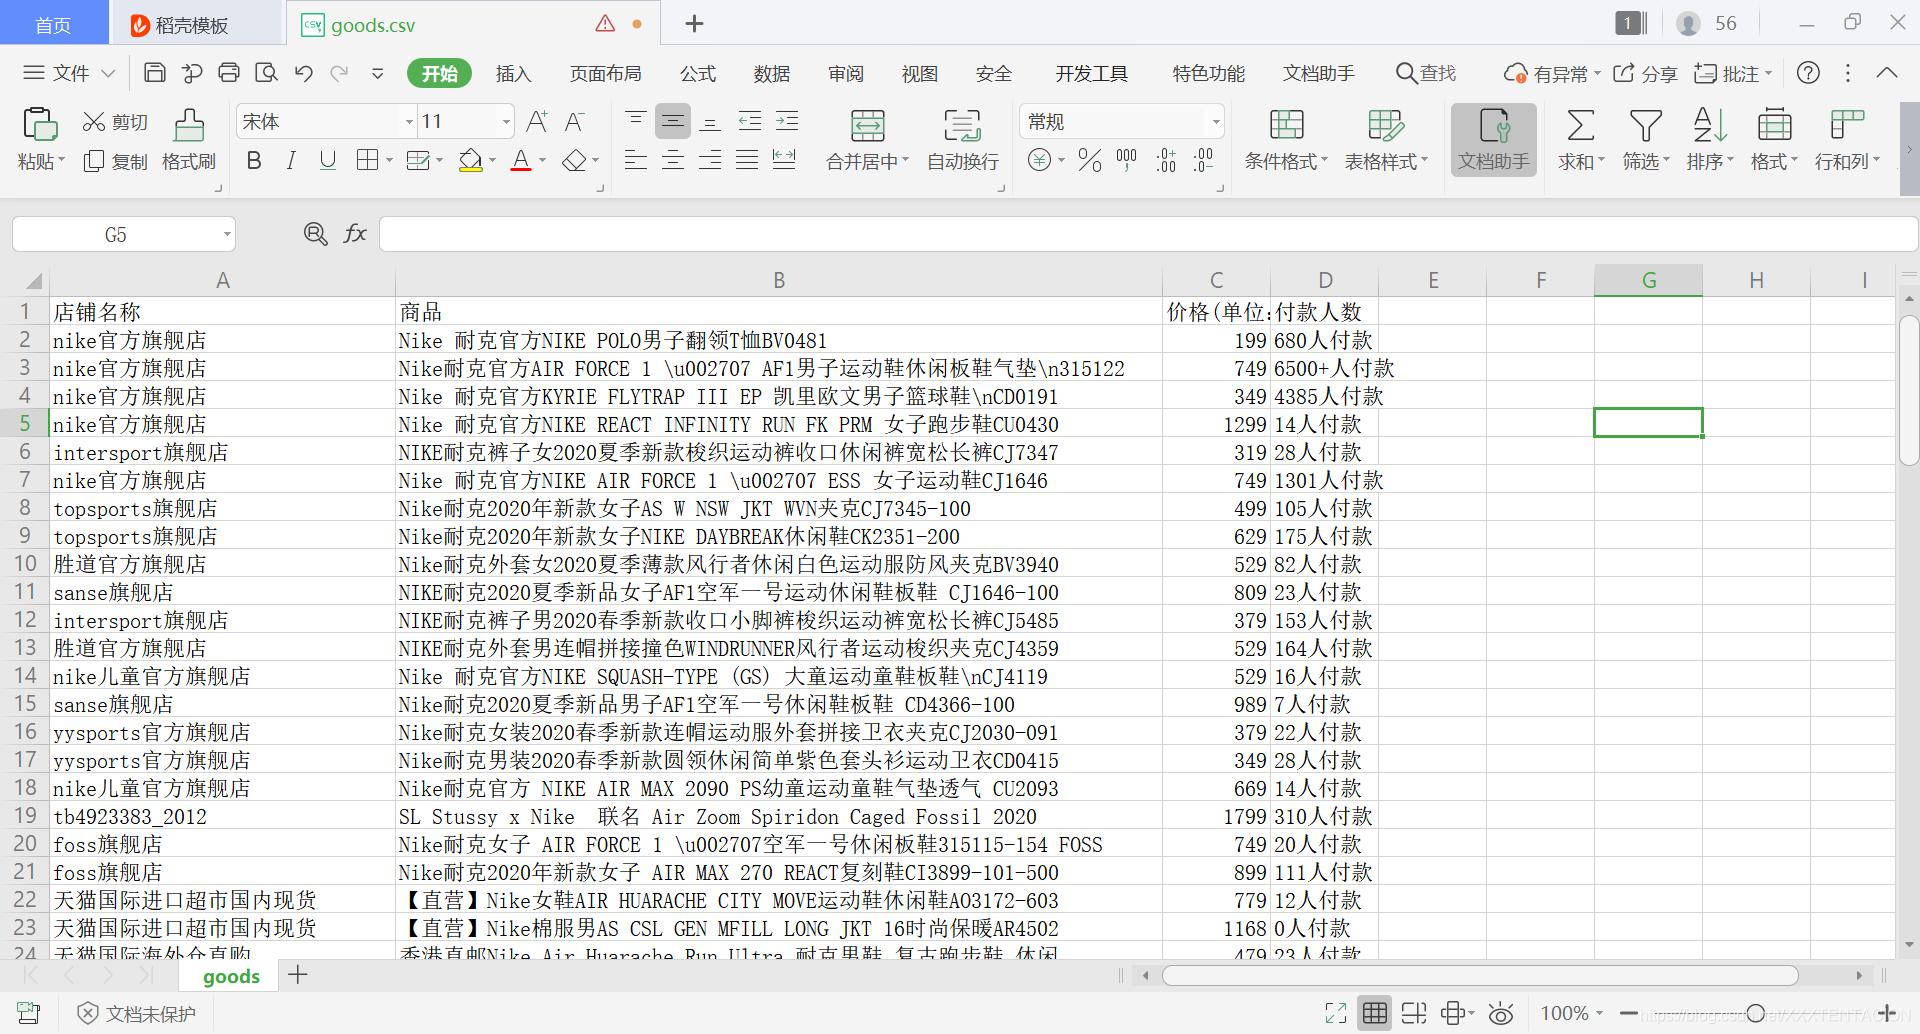Open the 开发工具 tab
Viewport: 1920px width, 1034px height.
coord(1091,73)
